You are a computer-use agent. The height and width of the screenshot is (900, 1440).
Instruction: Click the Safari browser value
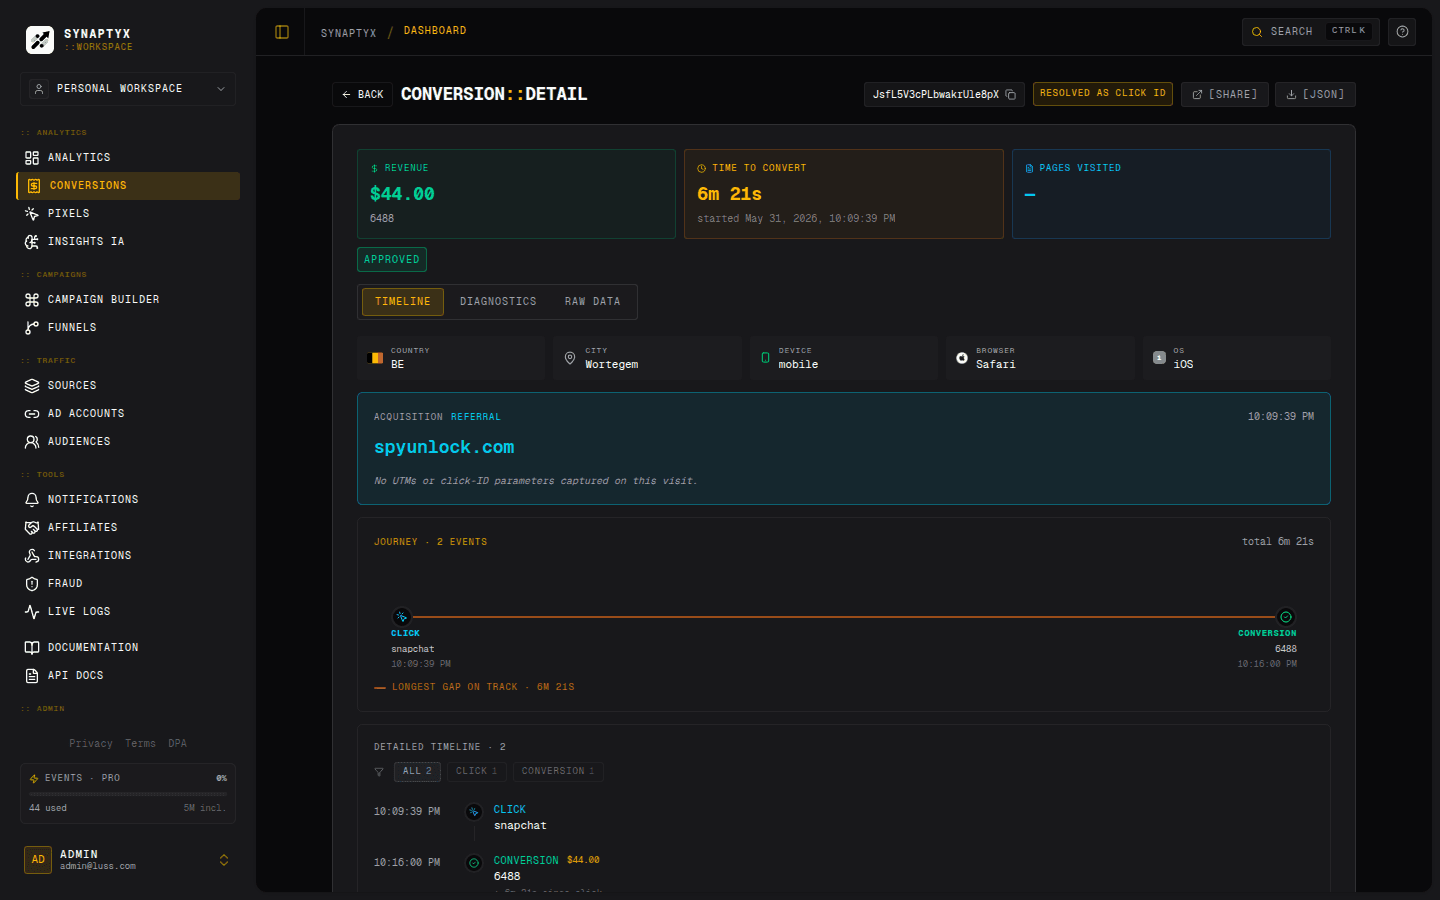tap(995, 365)
